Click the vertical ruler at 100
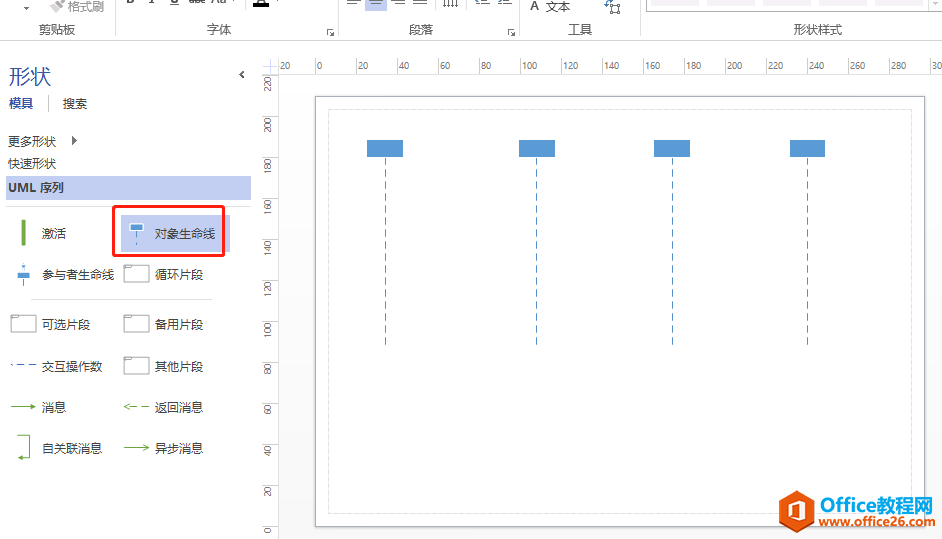 pyautogui.click(x=268, y=329)
